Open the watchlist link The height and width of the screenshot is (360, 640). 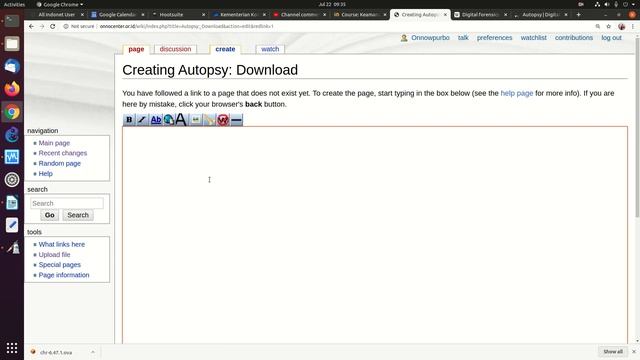point(533,38)
